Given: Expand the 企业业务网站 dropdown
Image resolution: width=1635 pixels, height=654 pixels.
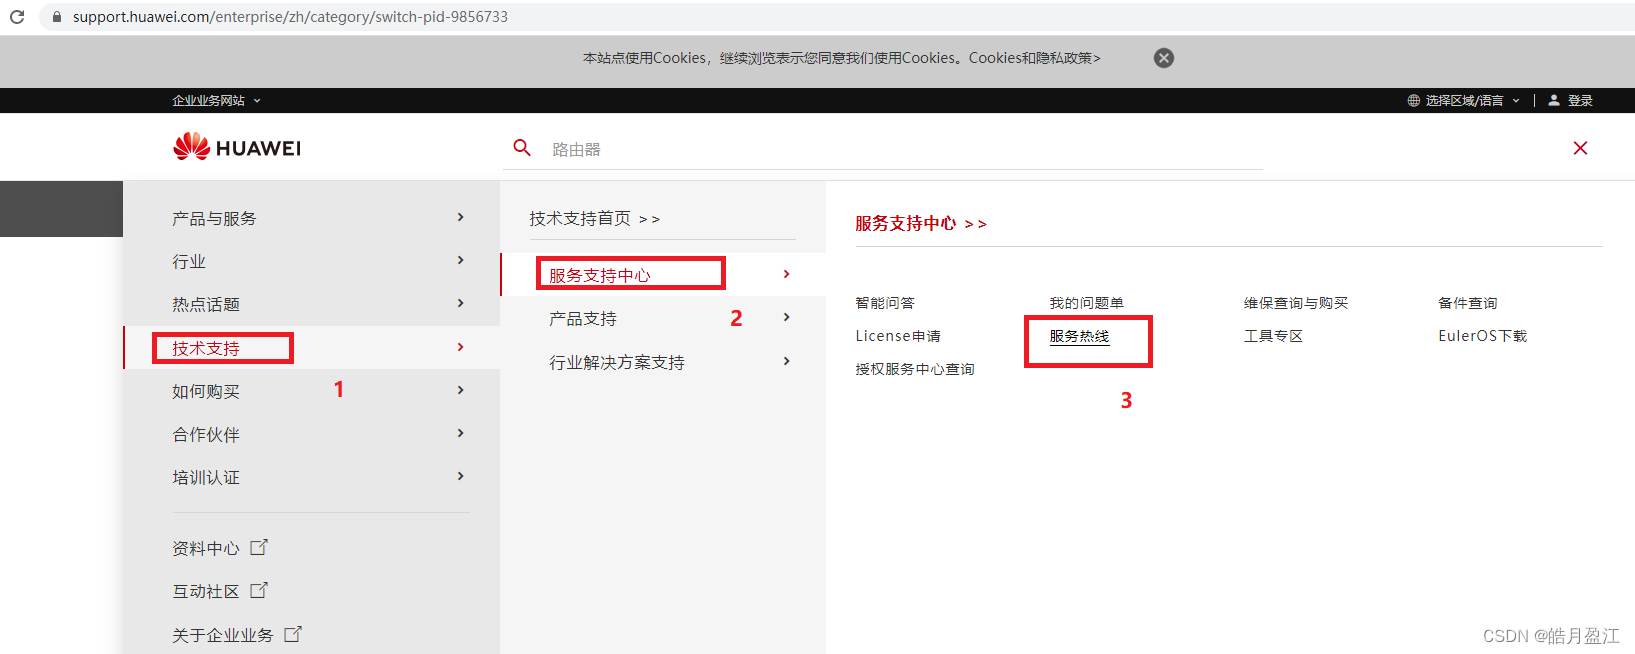Looking at the screenshot, I should (216, 101).
